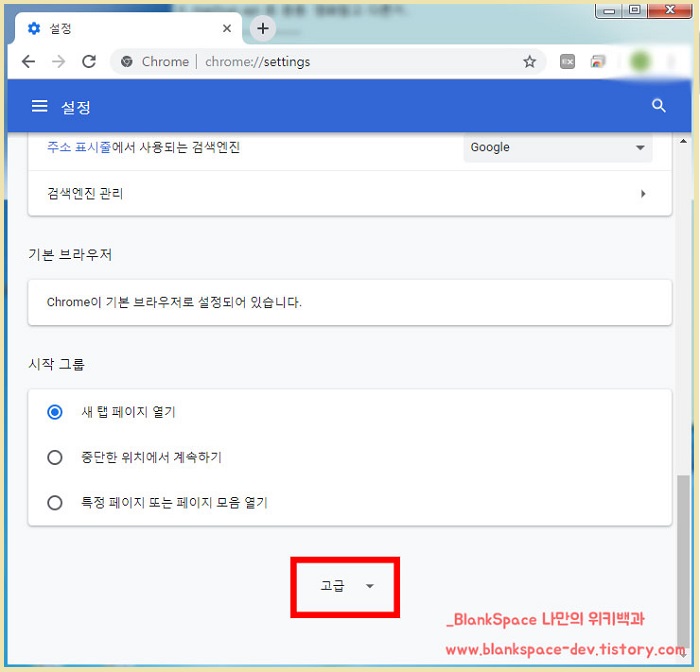Reload the settings page
This screenshot has height=672, width=700.
click(89, 62)
